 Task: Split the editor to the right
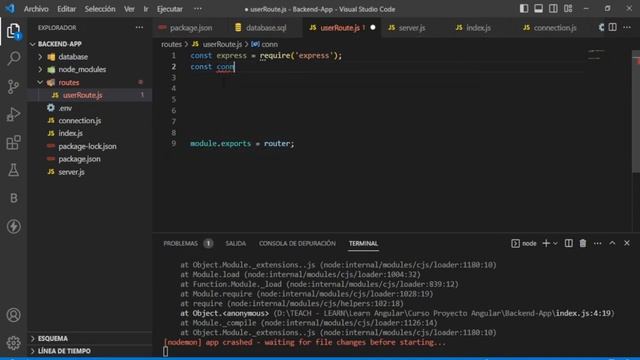coord(613,27)
